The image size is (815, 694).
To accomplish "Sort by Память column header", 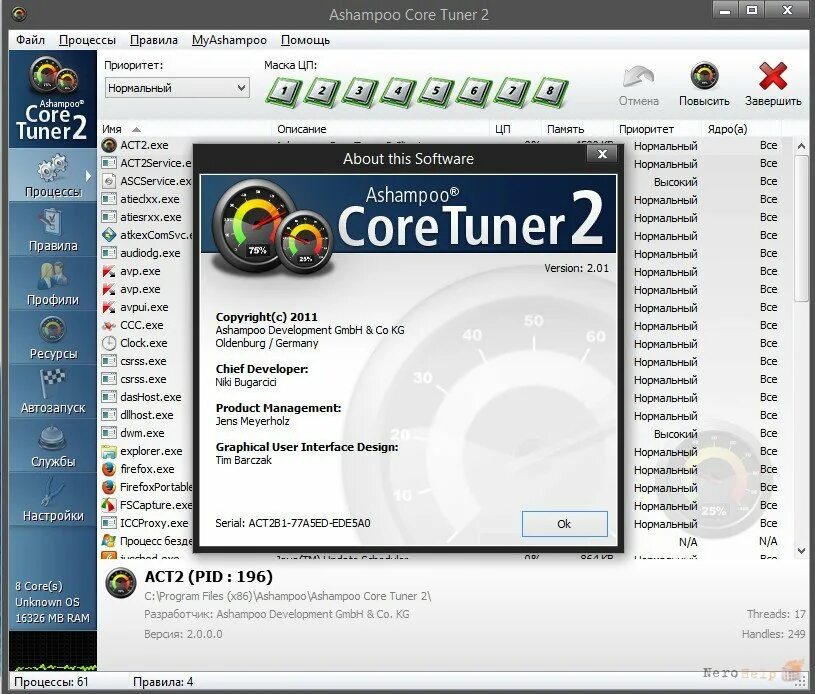I will click(577, 129).
